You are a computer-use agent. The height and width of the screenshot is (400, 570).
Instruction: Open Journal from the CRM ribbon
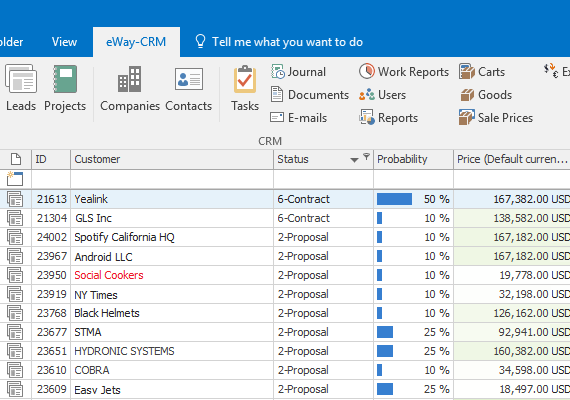click(298, 72)
